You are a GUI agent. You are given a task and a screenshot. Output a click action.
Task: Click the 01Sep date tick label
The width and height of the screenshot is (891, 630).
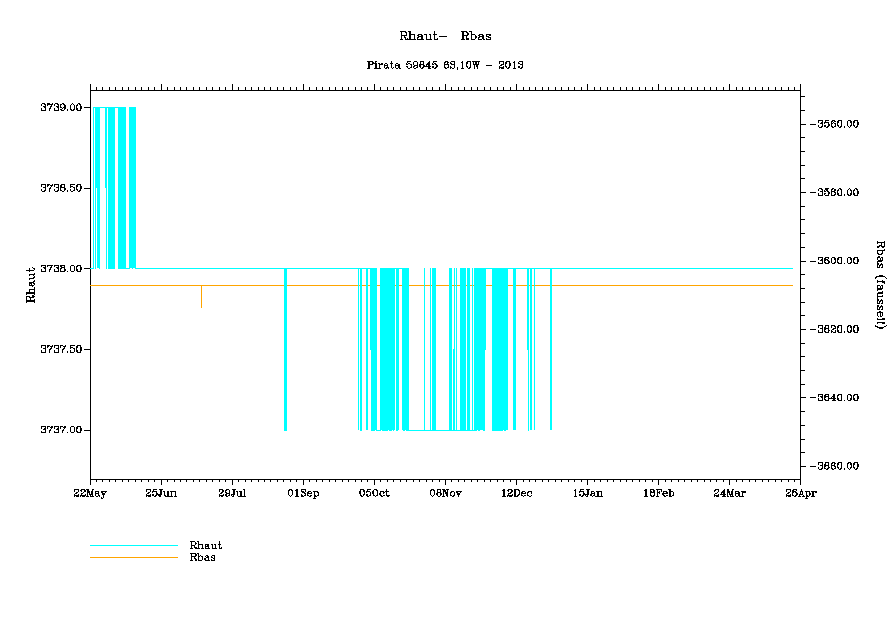(x=303, y=493)
